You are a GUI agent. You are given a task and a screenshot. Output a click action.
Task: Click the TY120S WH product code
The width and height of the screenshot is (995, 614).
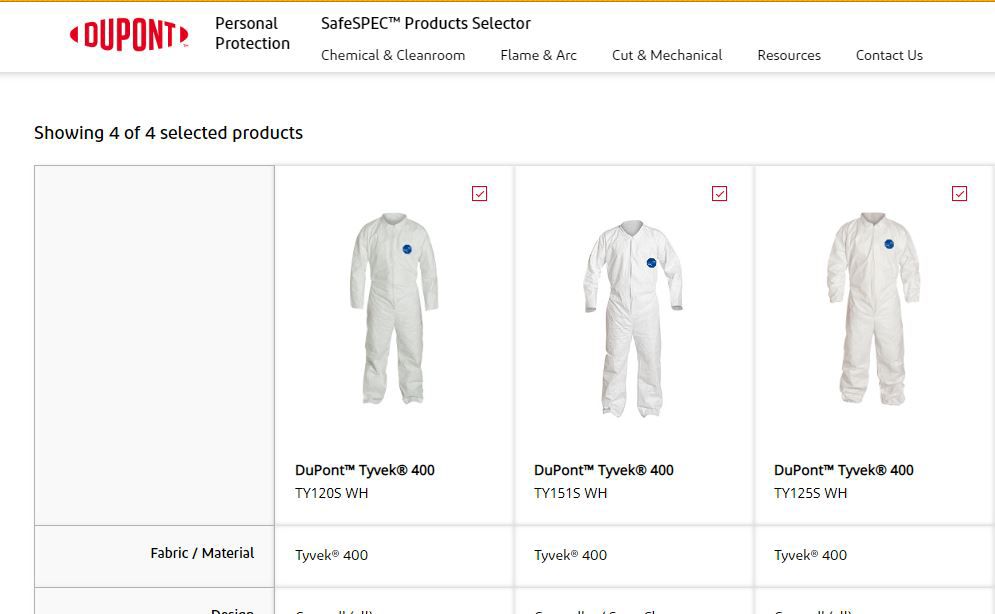(332, 493)
